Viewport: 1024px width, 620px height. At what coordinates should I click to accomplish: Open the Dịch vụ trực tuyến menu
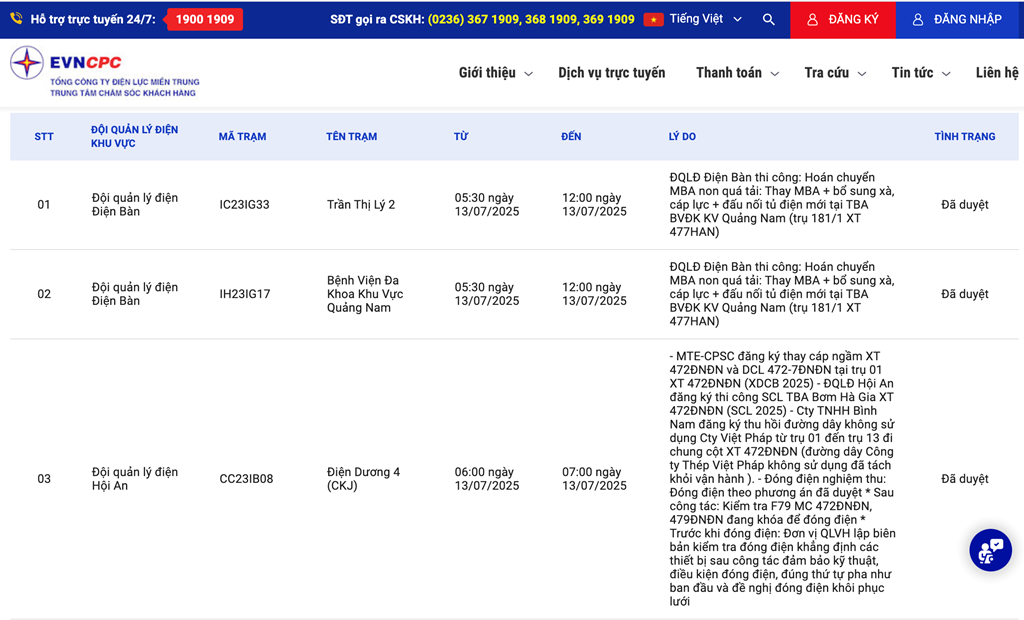611,73
